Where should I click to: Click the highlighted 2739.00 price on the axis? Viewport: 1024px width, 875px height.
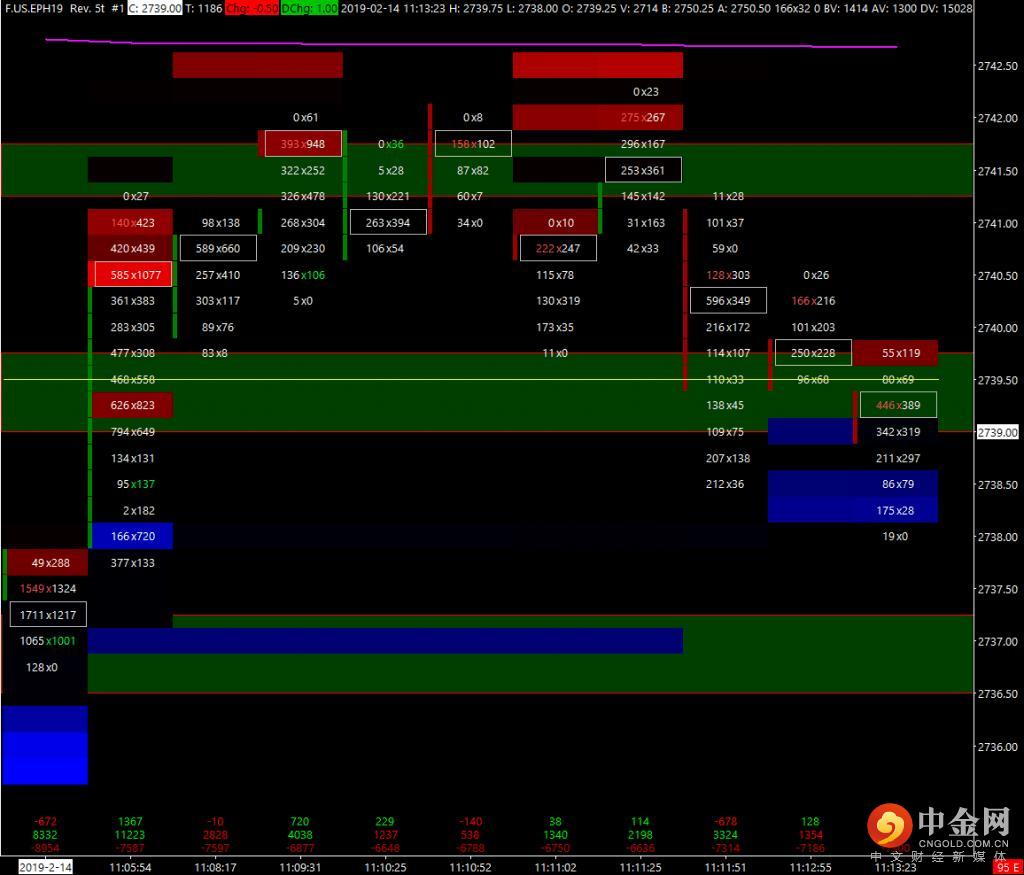coord(997,432)
